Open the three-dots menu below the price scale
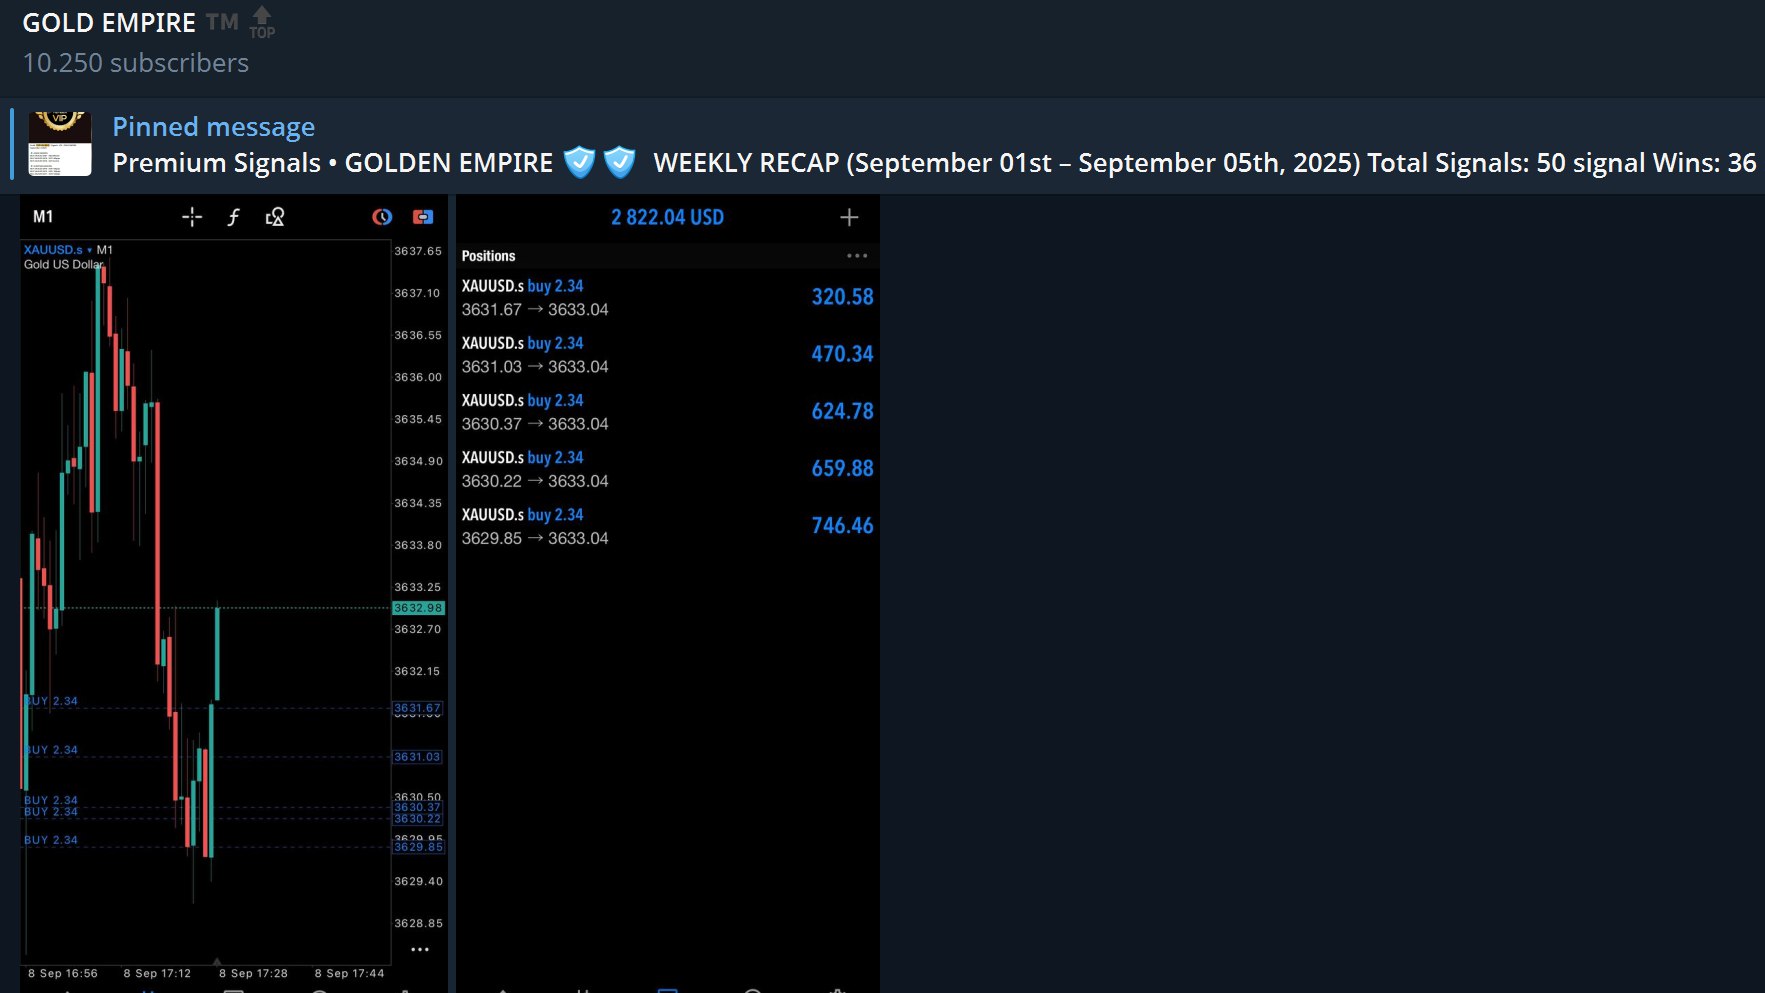This screenshot has width=1765, height=993. (x=420, y=950)
